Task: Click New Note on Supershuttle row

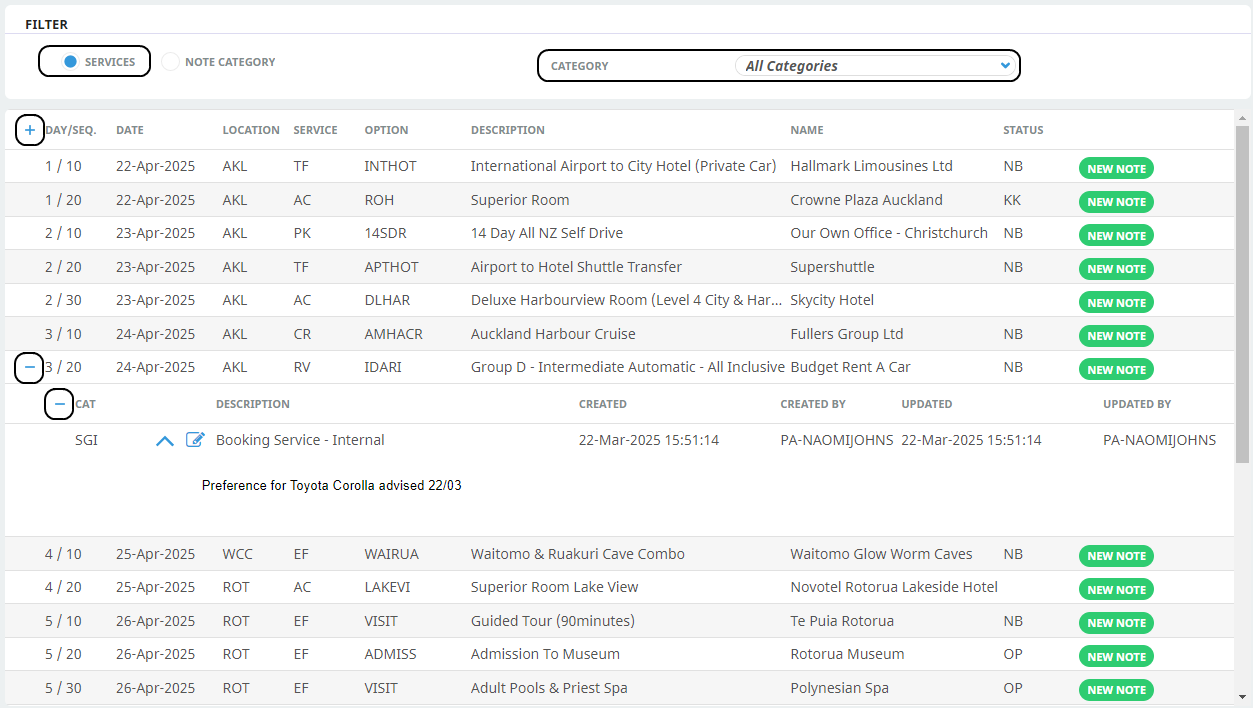Action: click(x=1116, y=269)
